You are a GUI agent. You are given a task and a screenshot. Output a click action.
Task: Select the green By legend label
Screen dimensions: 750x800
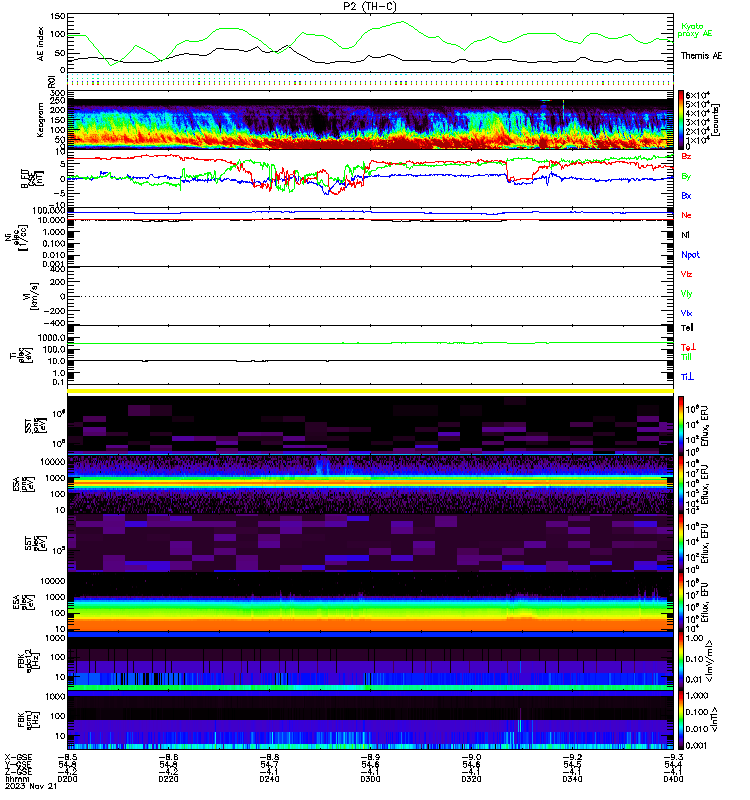686,176
